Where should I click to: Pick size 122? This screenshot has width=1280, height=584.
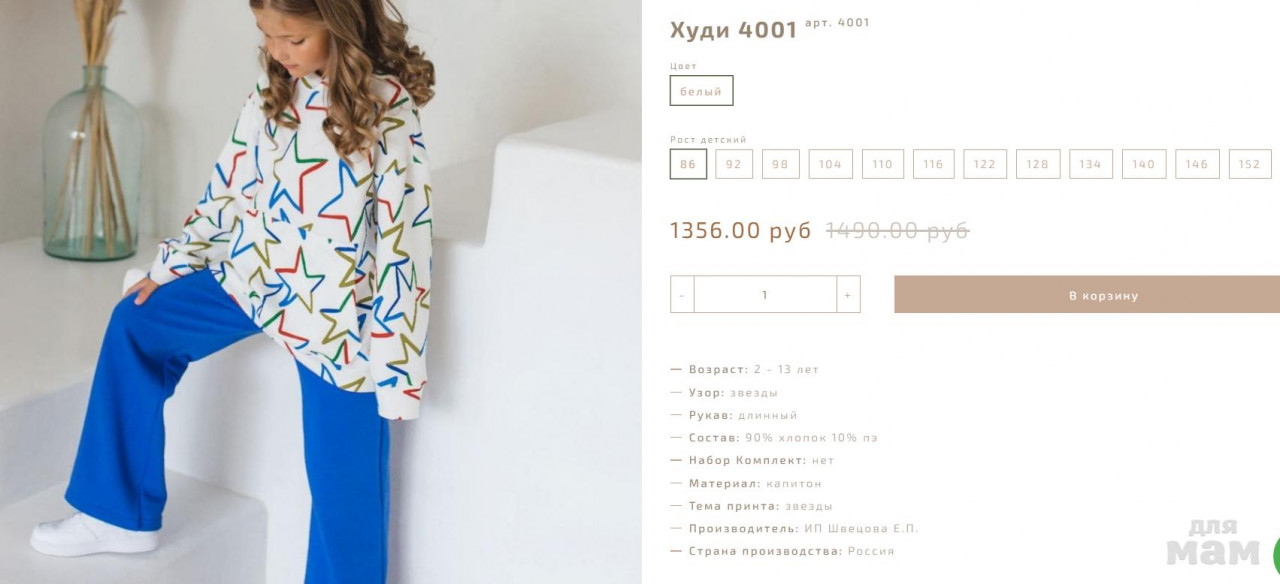(x=985, y=164)
